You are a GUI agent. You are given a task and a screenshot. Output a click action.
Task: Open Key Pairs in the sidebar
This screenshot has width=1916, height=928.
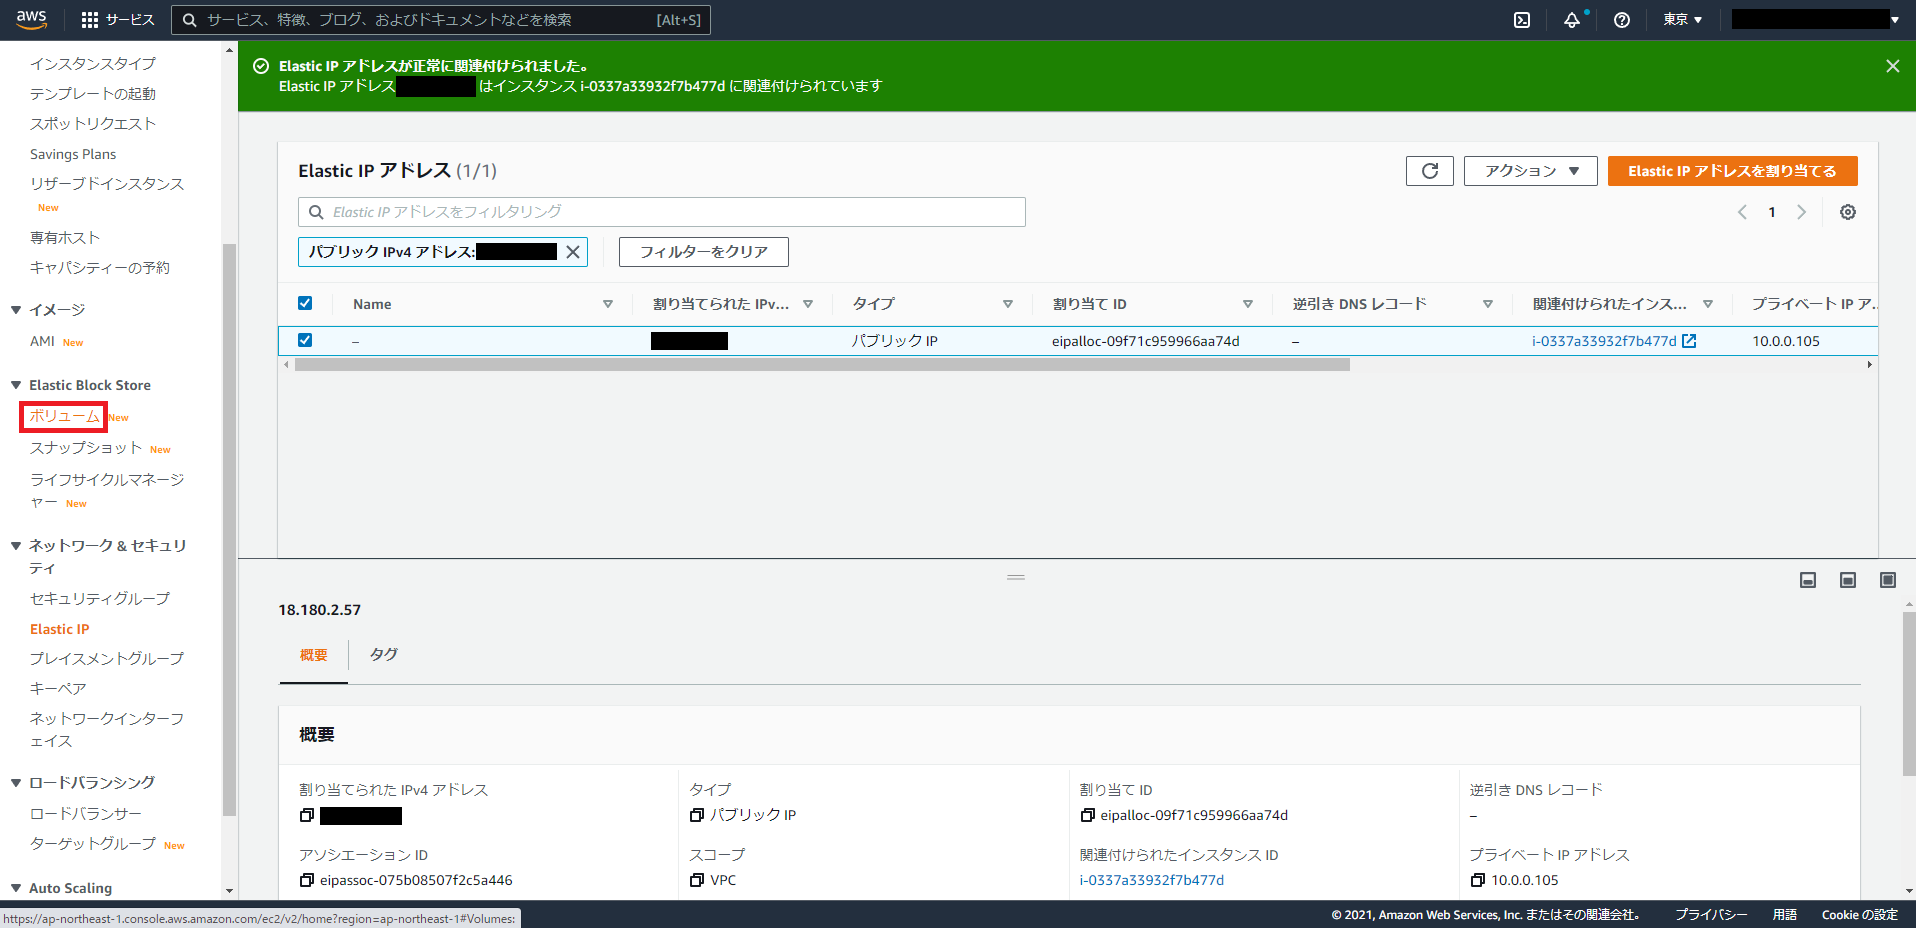58,689
